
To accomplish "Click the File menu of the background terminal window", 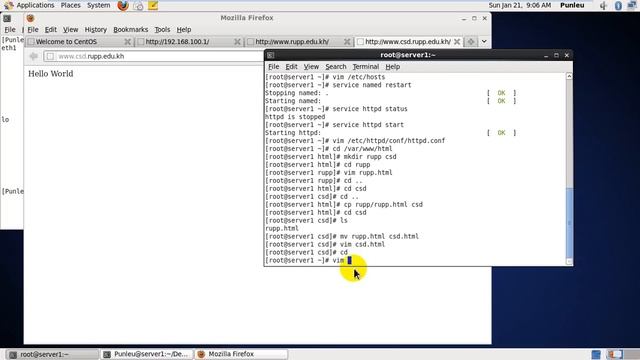I will pos(10,29).
